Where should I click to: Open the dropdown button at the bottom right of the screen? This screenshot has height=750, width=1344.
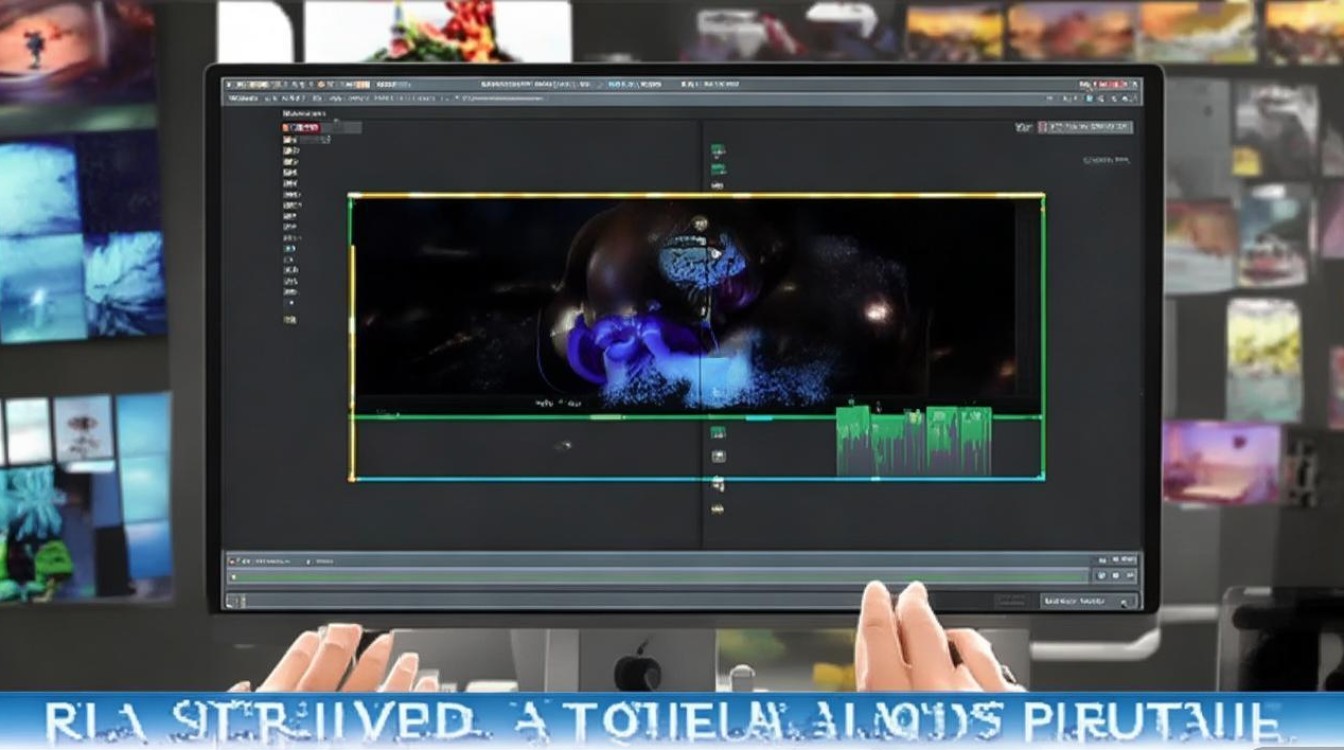[1088, 601]
